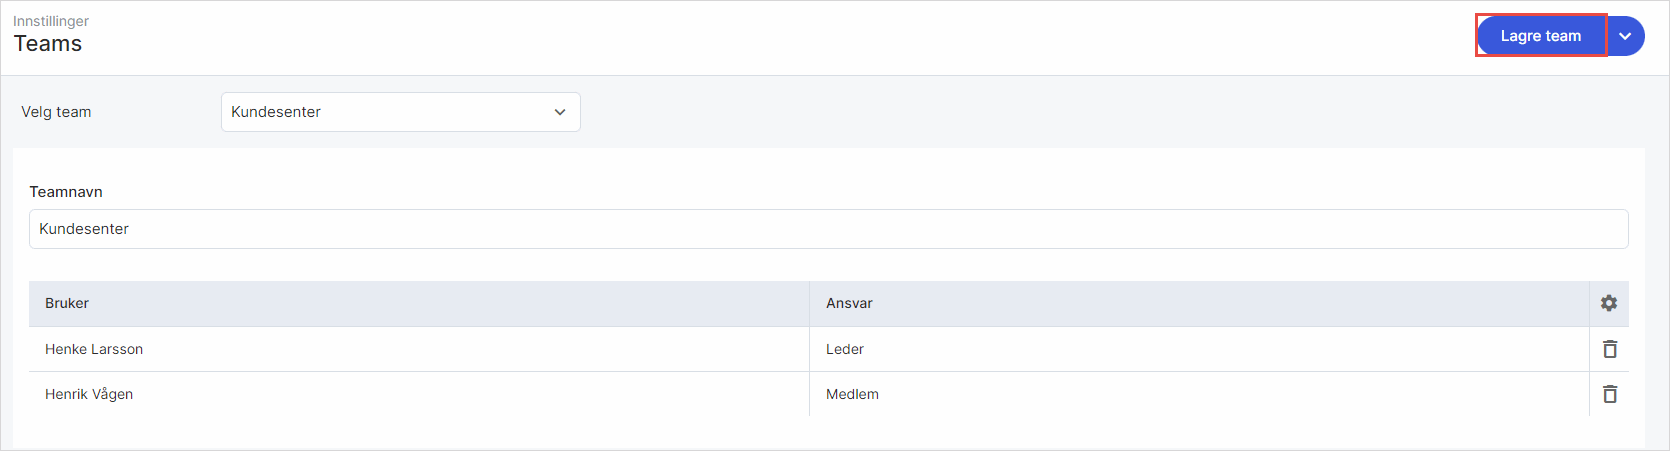
Task: Click the chevron in Kundesenter team selector
Action: [x=560, y=112]
